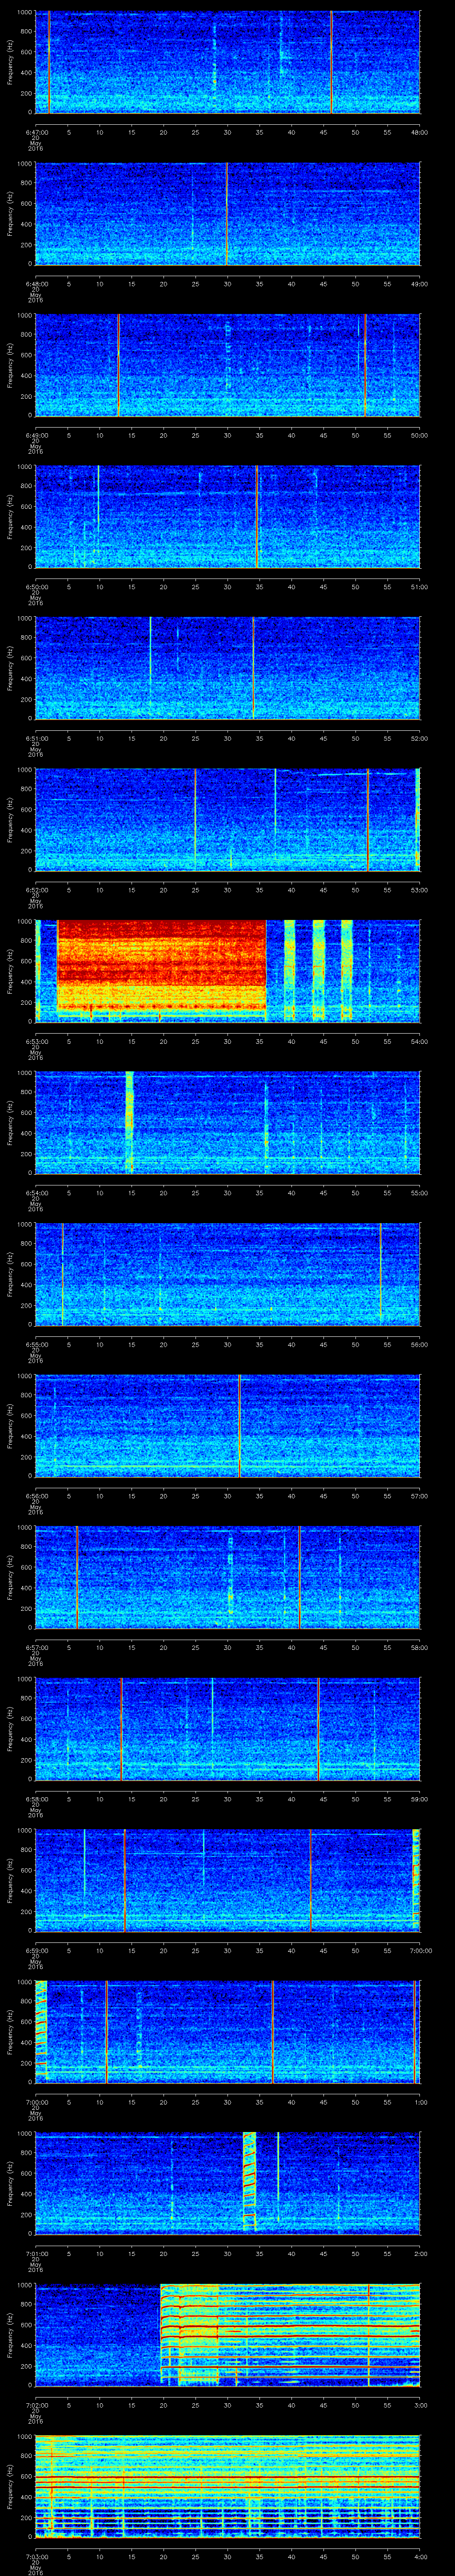This screenshot has height=2576, width=455.
Task: Click the 6:55:00 start time label
Action: (36, 1344)
